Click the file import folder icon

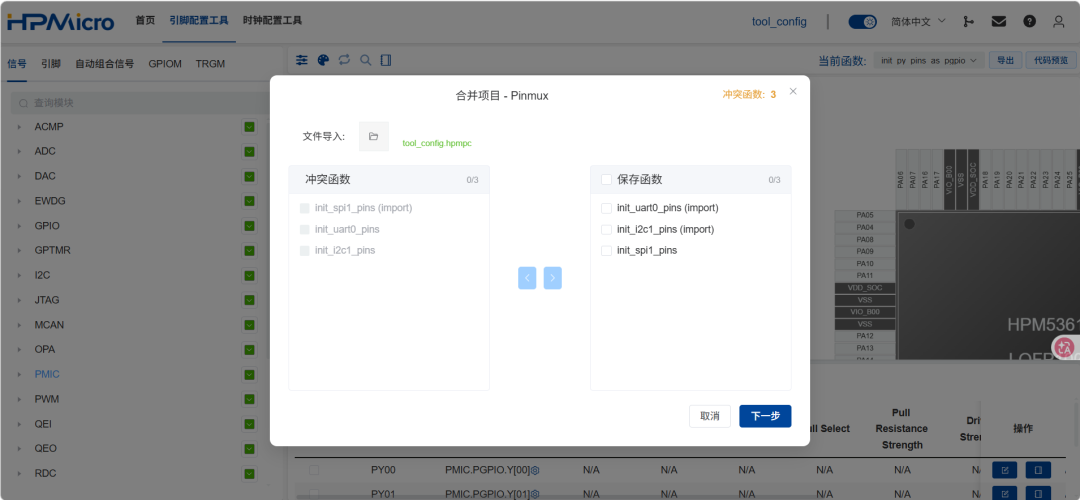coord(373,136)
